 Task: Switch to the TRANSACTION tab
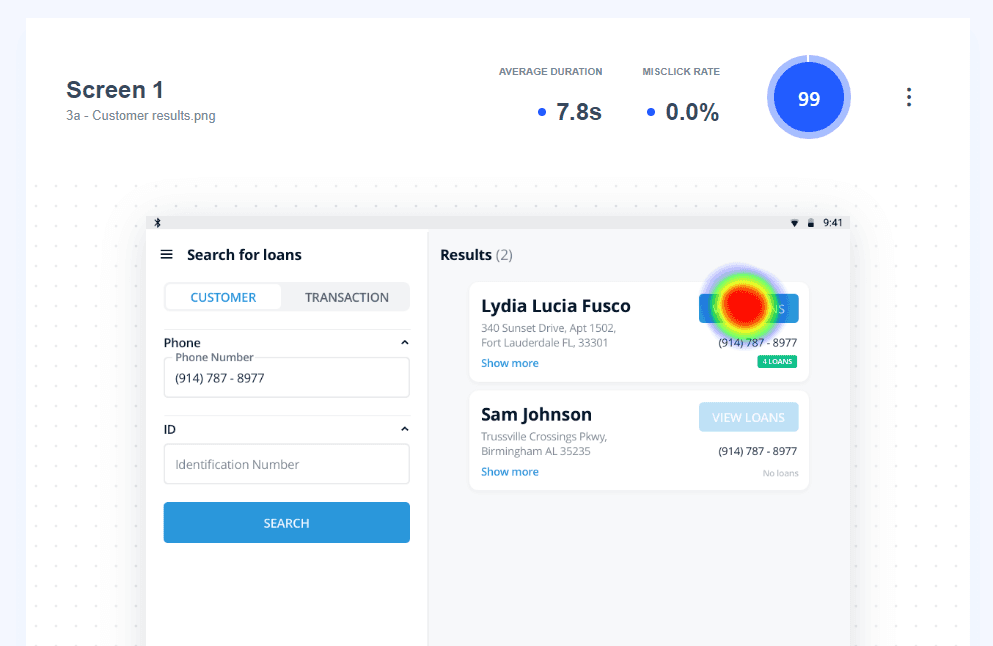(346, 297)
